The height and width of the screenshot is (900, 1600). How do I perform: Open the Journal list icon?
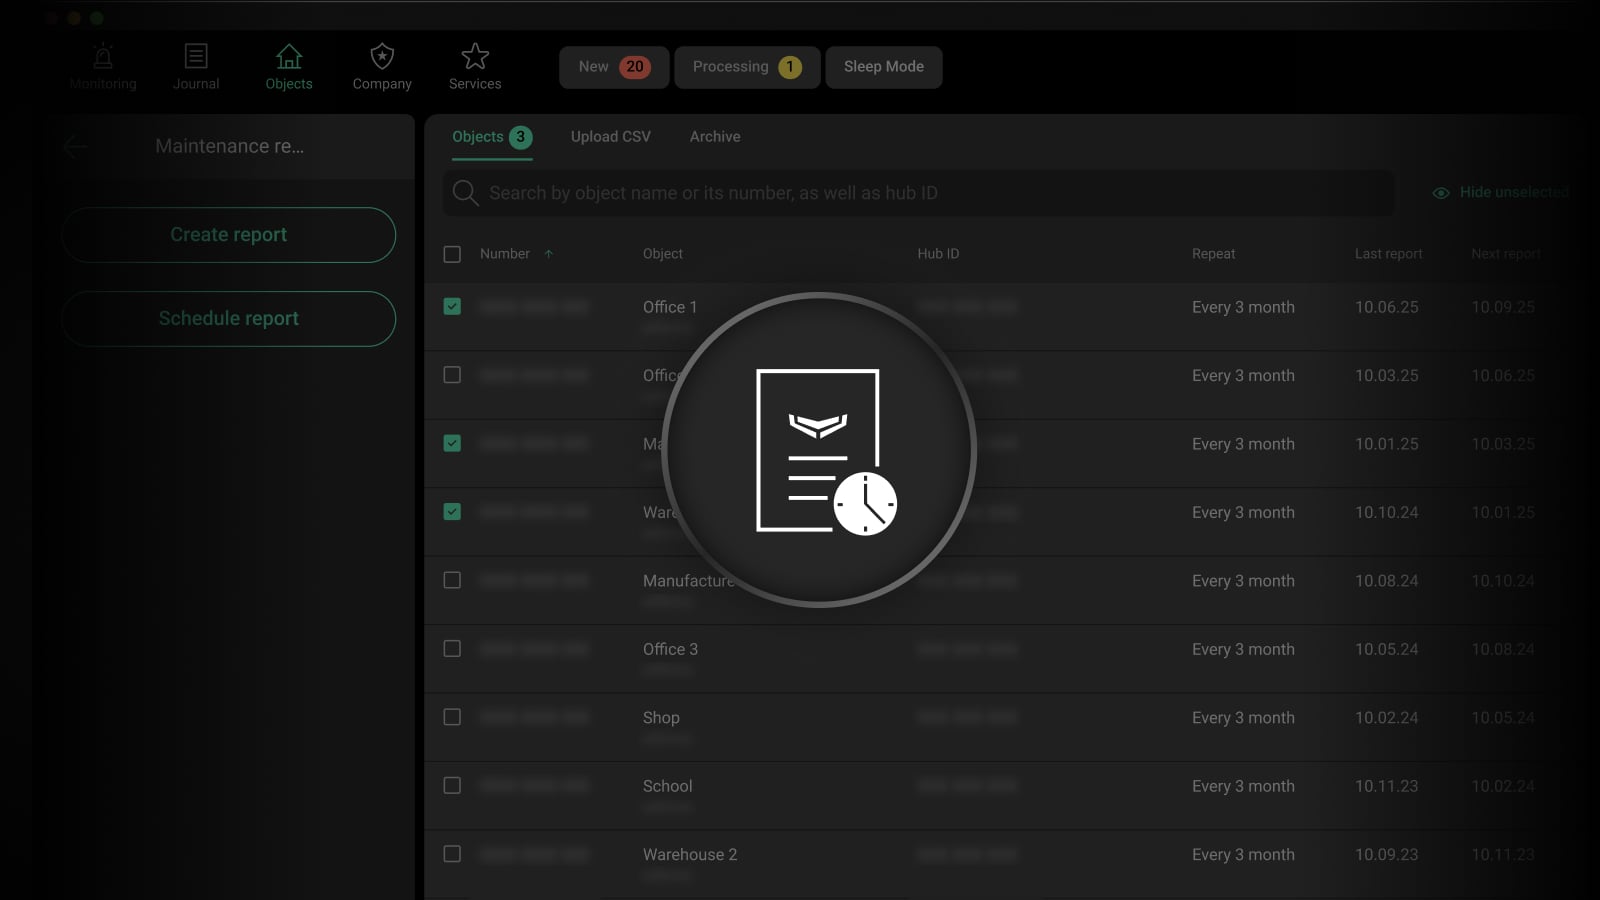pos(196,57)
